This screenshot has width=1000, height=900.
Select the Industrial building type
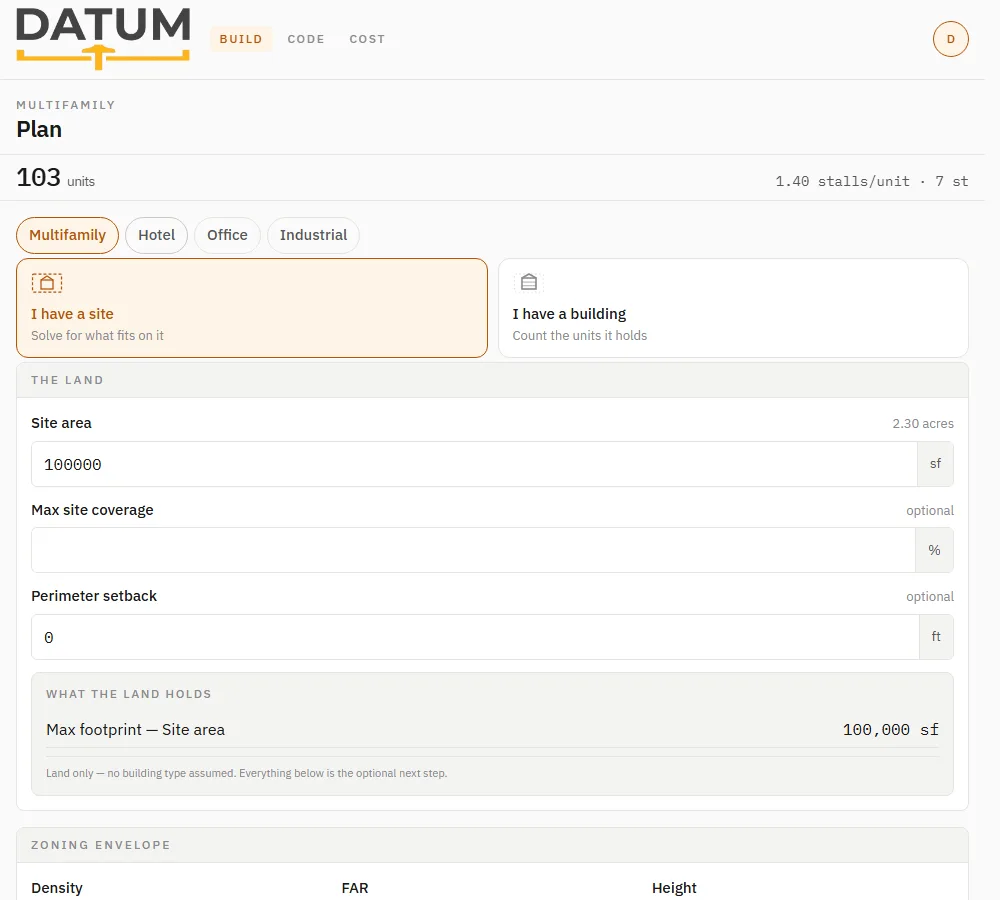click(x=313, y=235)
